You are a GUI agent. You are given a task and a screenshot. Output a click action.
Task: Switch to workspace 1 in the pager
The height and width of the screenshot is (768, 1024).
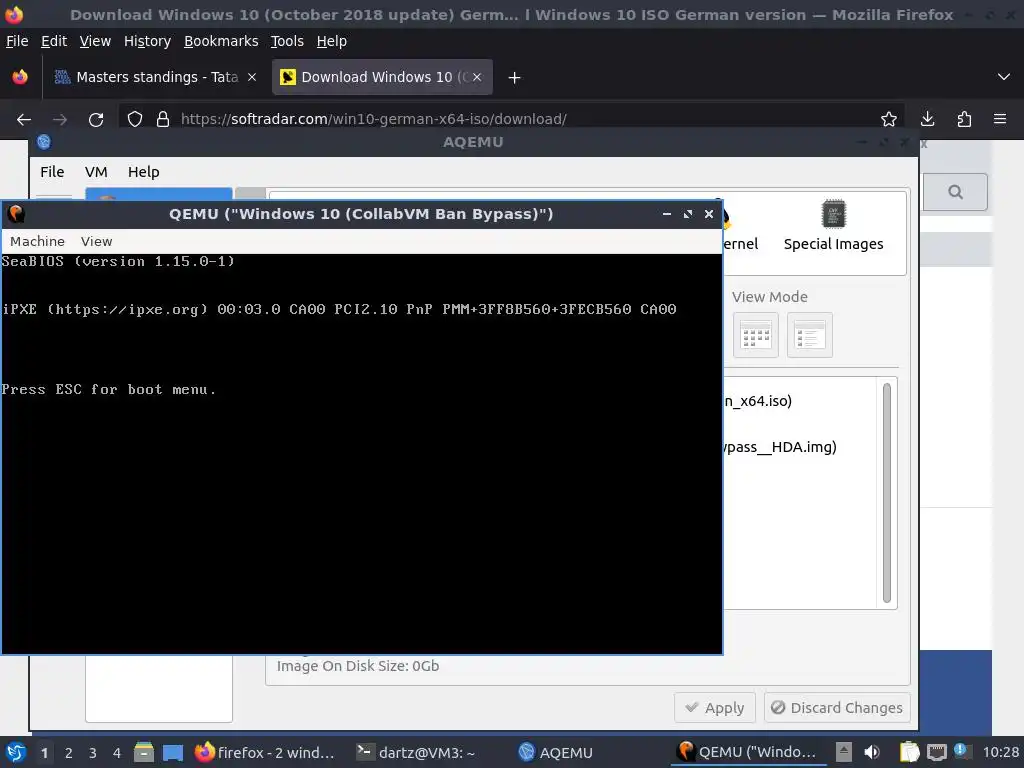click(x=44, y=753)
